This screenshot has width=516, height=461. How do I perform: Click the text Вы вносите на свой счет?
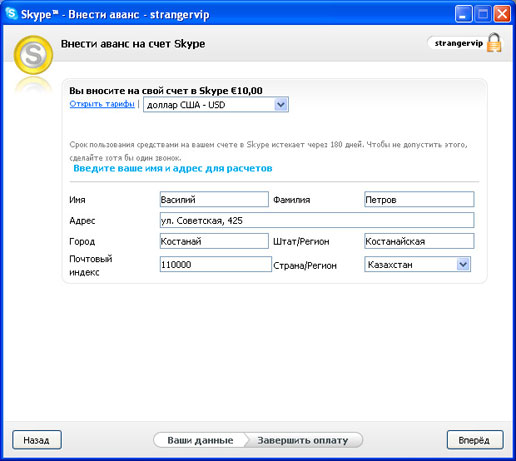coord(166,91)
